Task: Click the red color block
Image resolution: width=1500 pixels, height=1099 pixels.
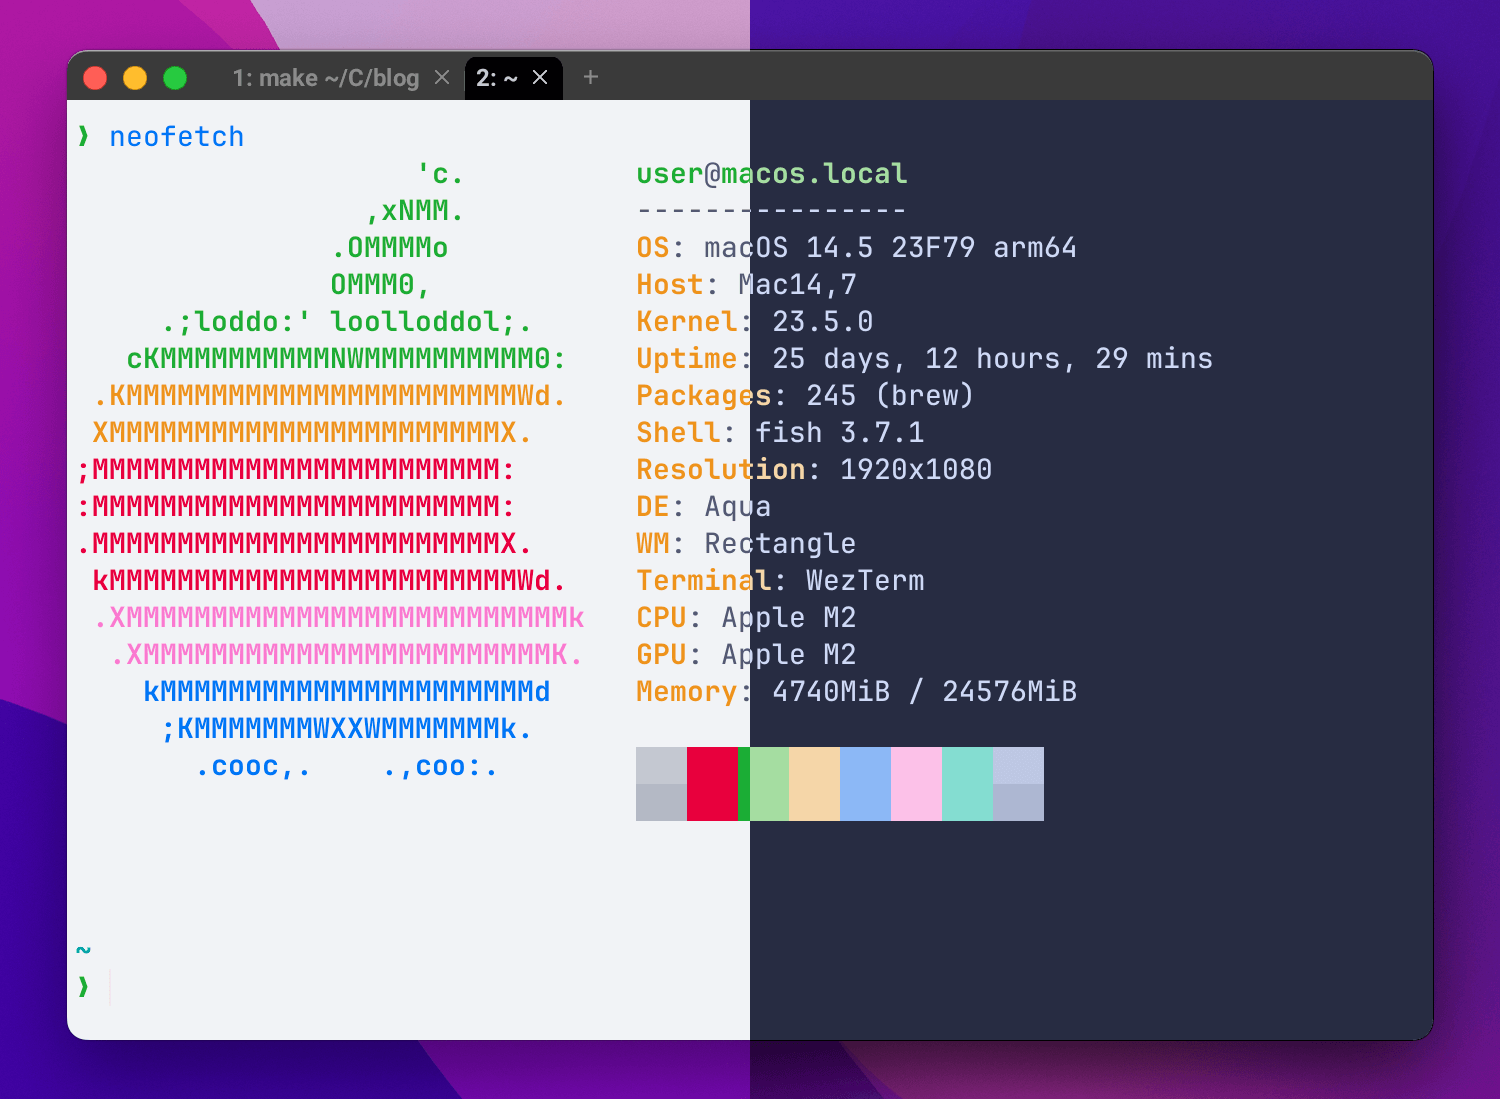Action: point(712,784)
